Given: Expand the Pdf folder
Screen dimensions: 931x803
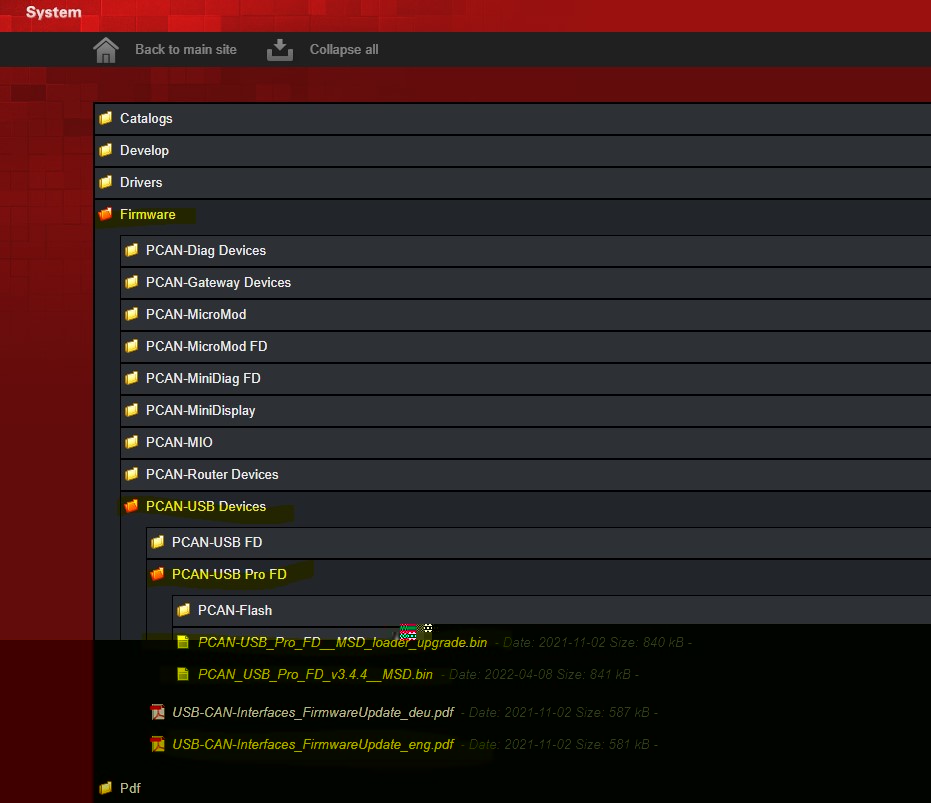Looking at the screenshot, I should point(130,789).
